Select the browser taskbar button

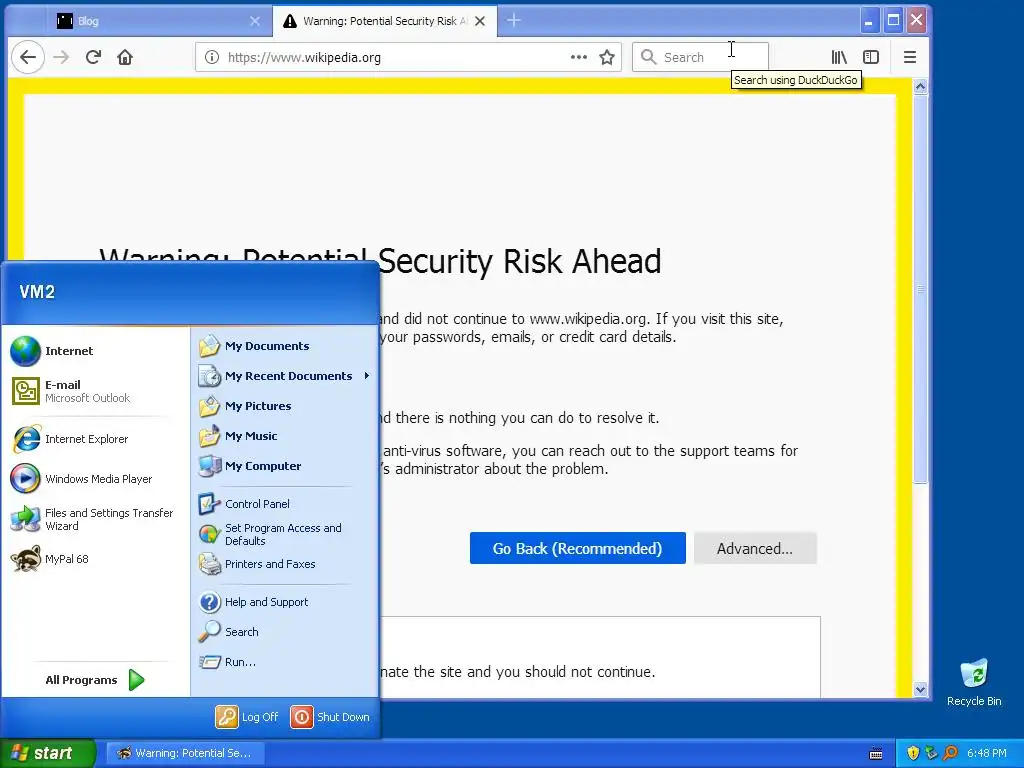coord(185,753)
